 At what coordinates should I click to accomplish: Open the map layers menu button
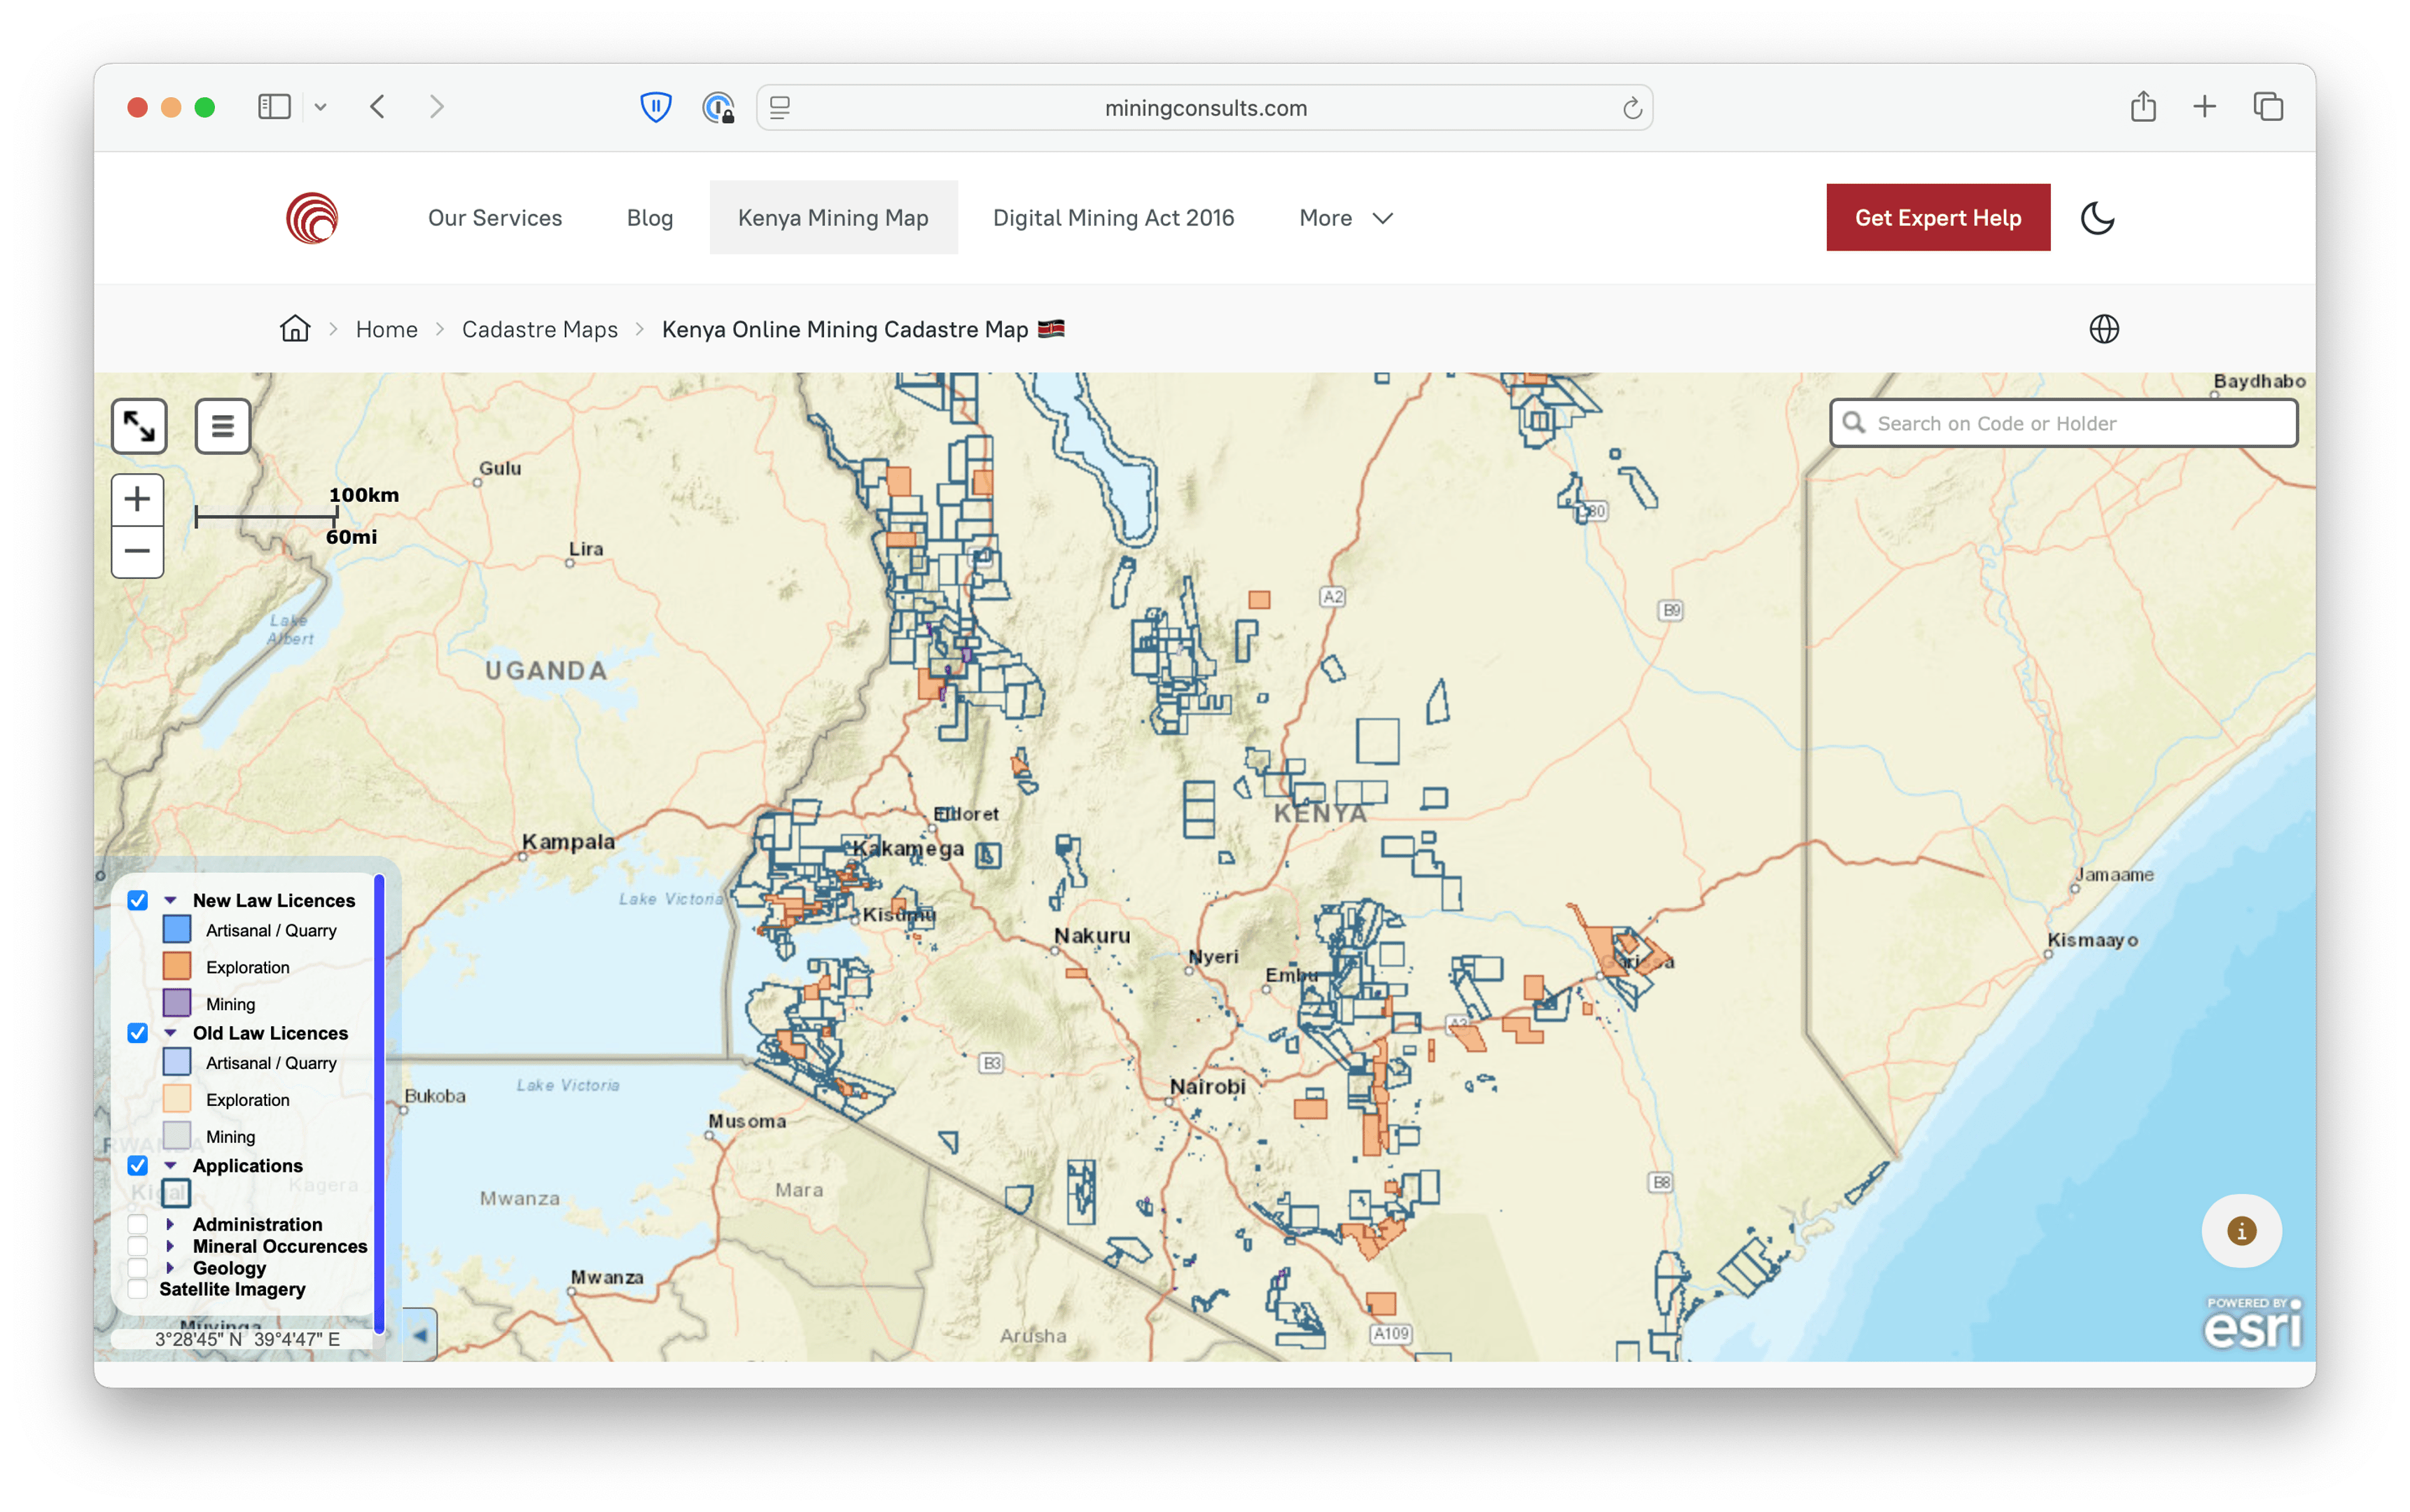pos(222,426)
